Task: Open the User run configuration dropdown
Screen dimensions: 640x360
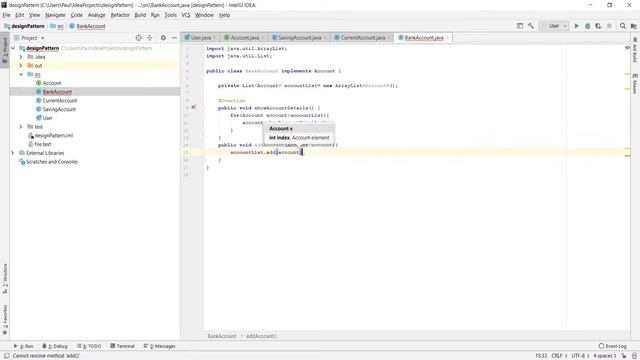Action: (x=554, y=26)
